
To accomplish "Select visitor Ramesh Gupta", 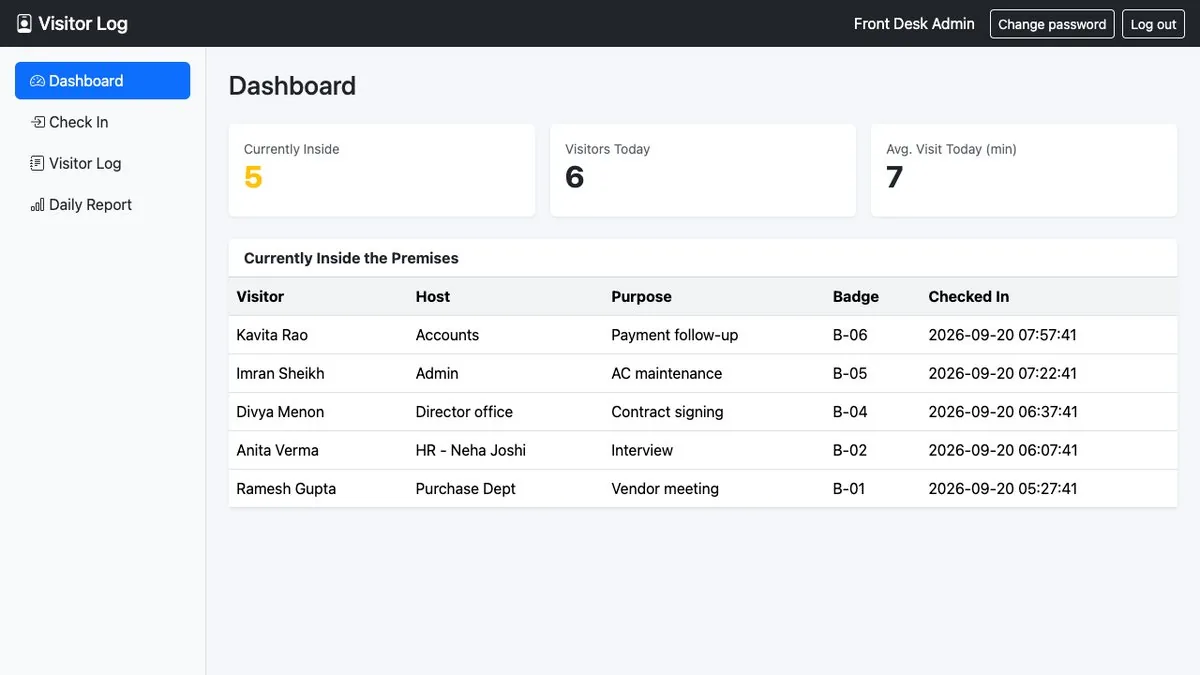I will click(286, 489).
